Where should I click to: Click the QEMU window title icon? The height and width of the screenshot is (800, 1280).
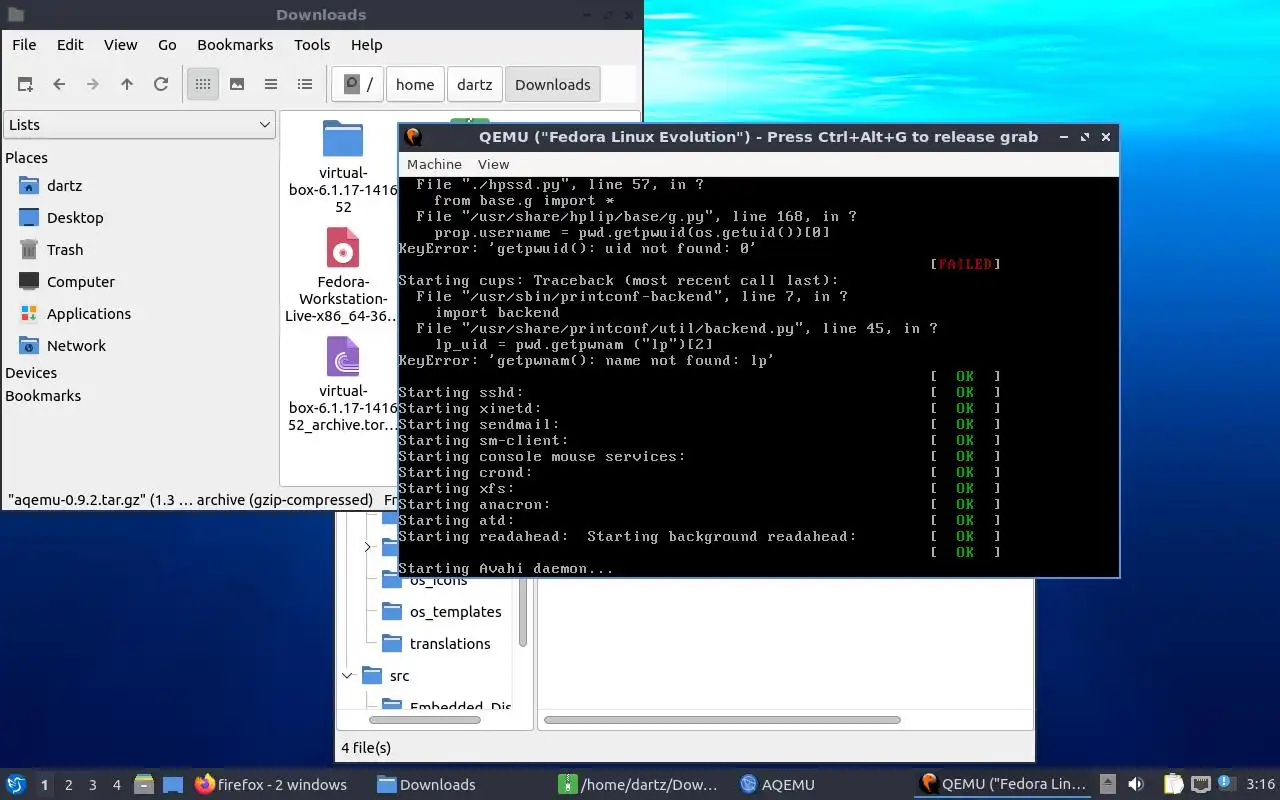[x=413, y=137]
